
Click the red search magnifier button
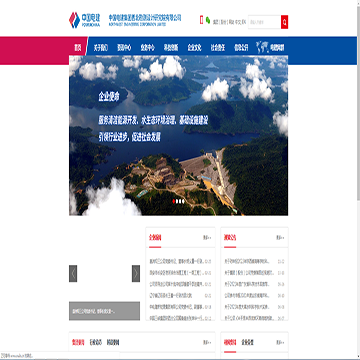[284, 22]
